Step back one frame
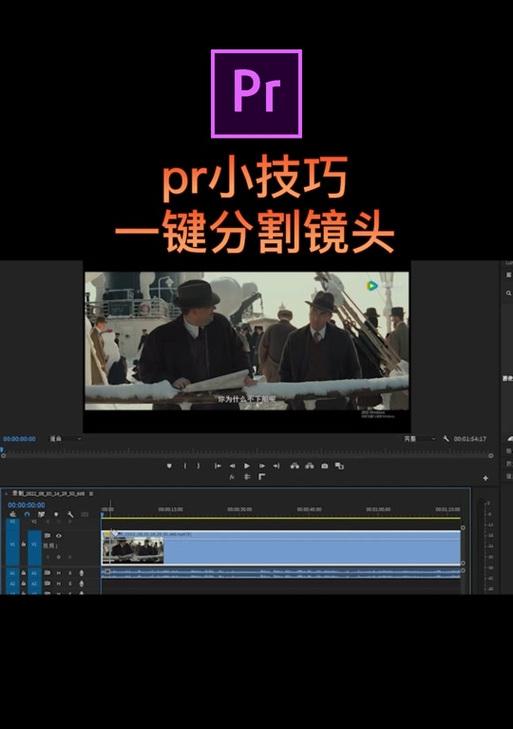 [x=232, y=465]
